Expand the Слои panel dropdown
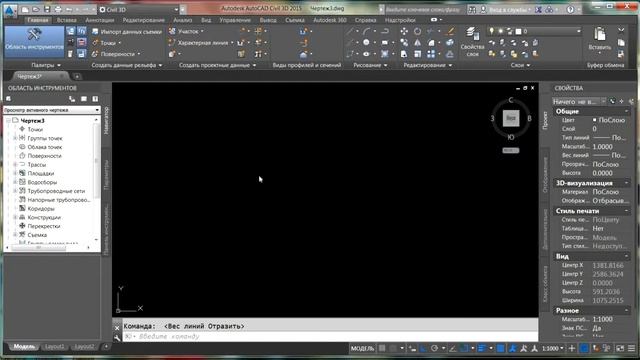This screenshot has width=640, height=360. click(520, 65)
